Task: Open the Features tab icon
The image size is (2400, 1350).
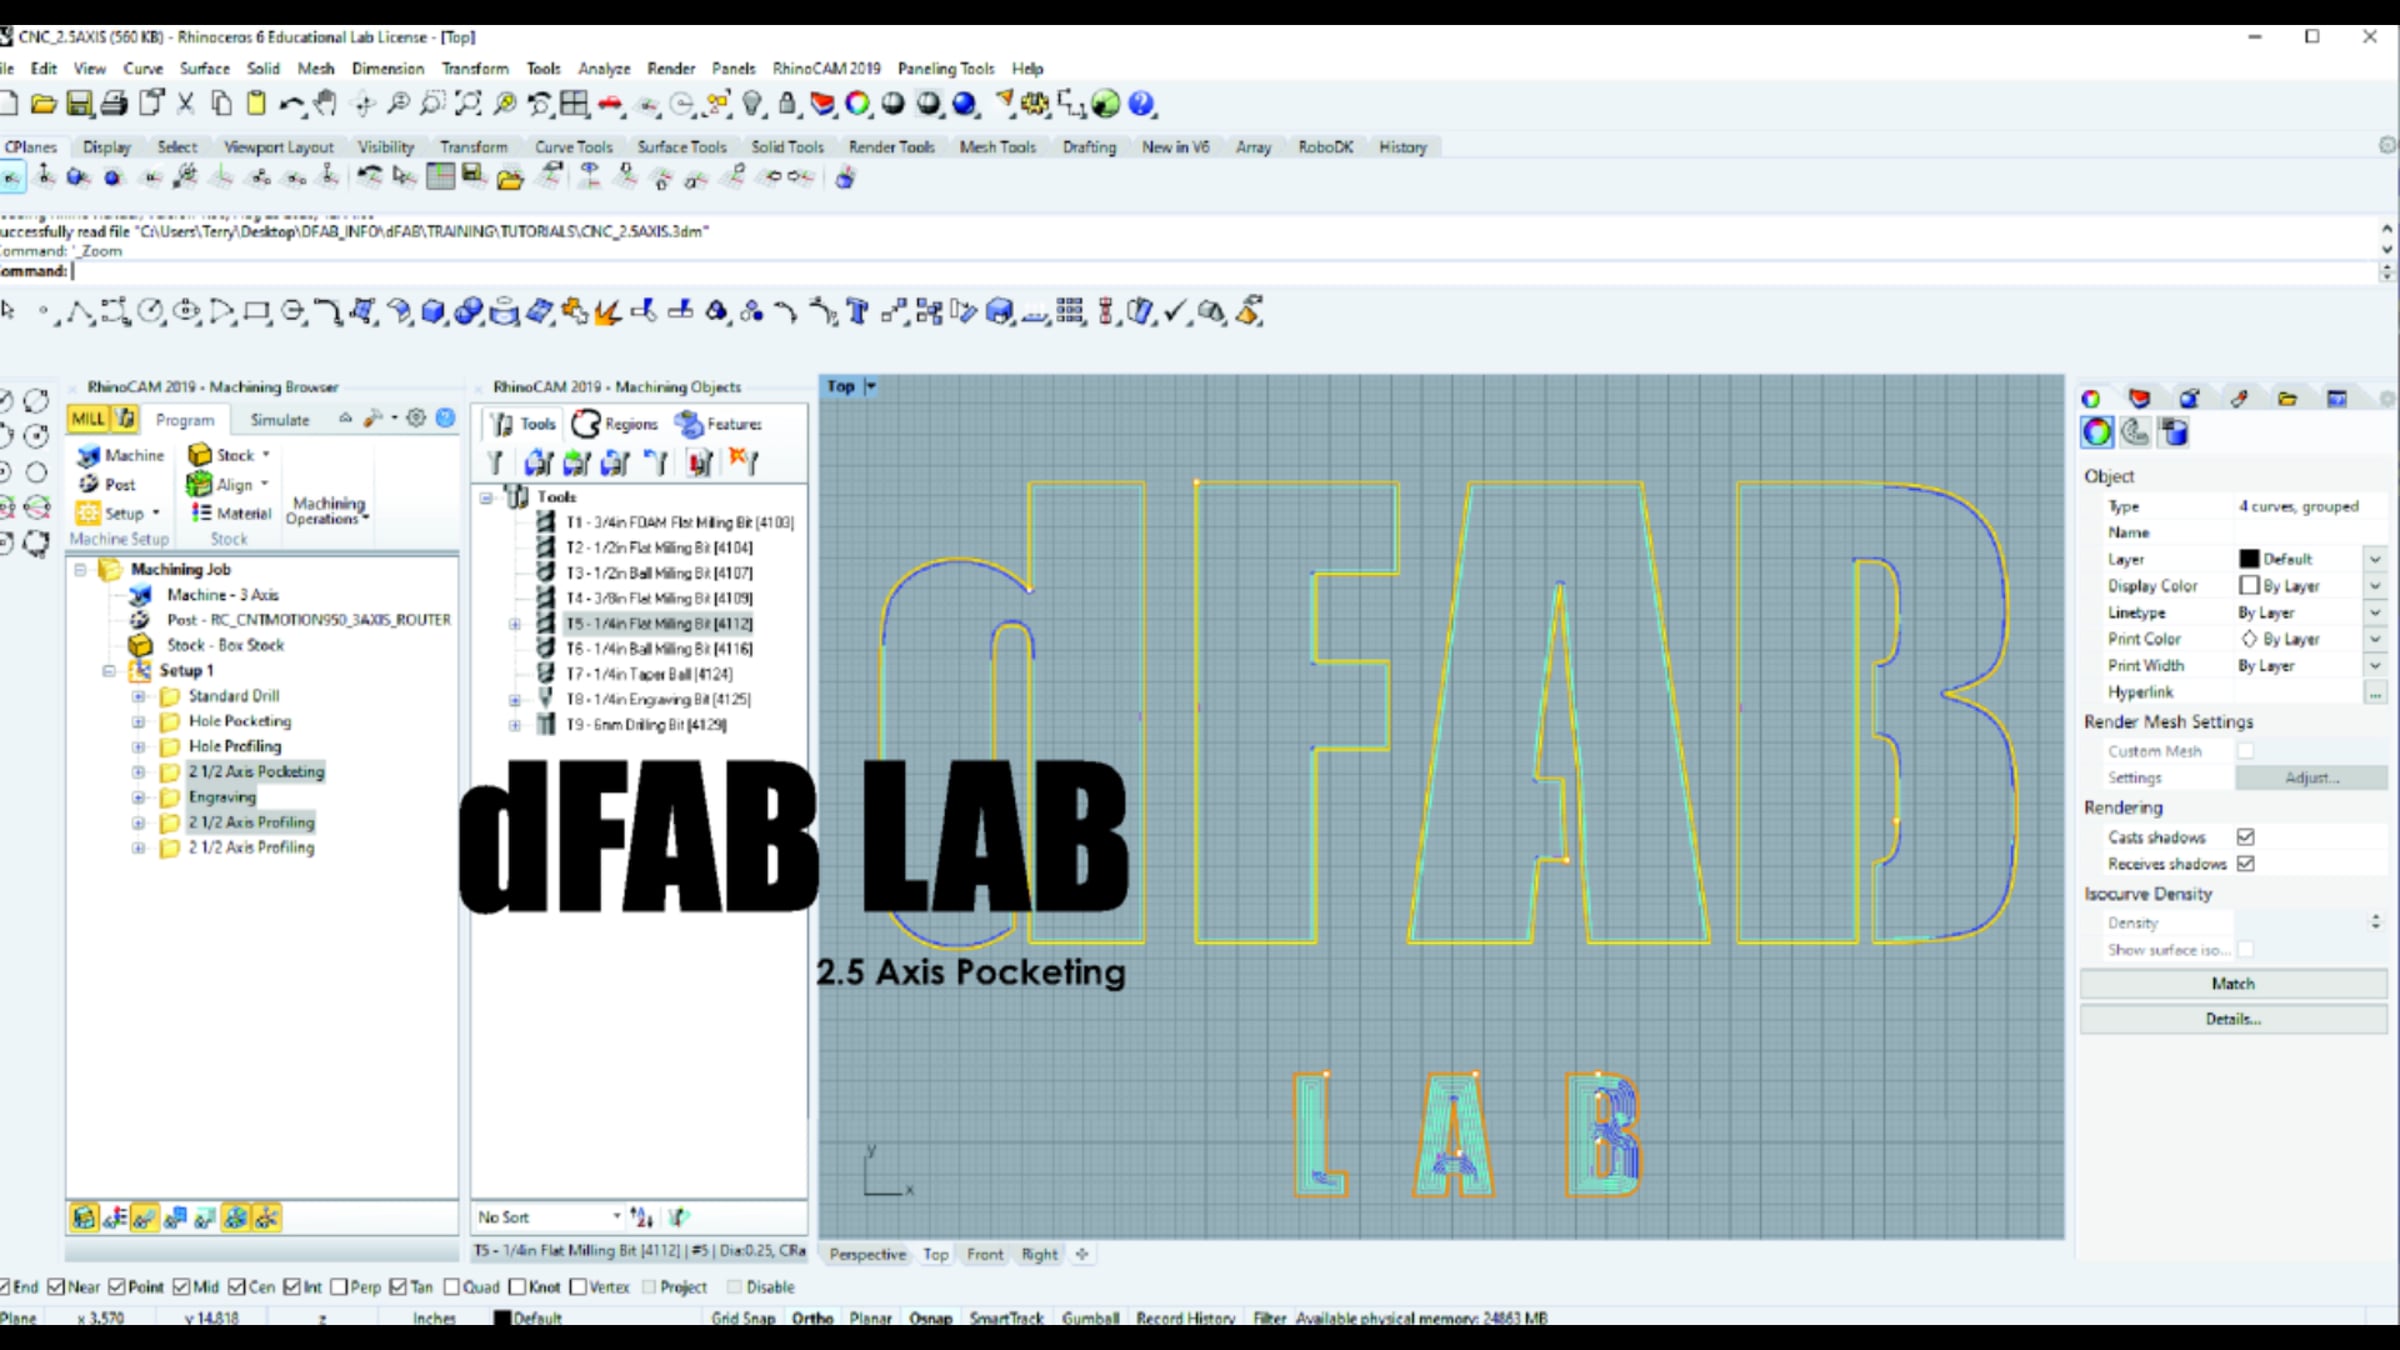Action: (688, 424)
